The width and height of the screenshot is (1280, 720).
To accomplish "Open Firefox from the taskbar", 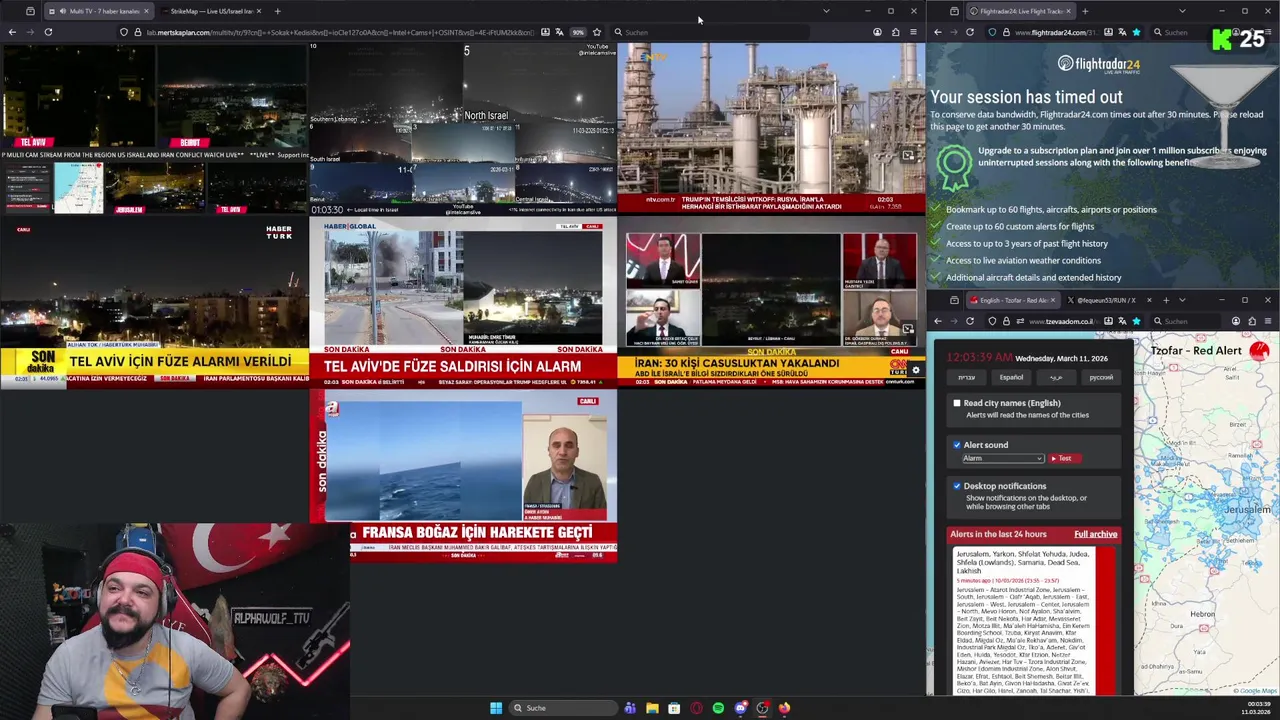I will coord(784,708).
